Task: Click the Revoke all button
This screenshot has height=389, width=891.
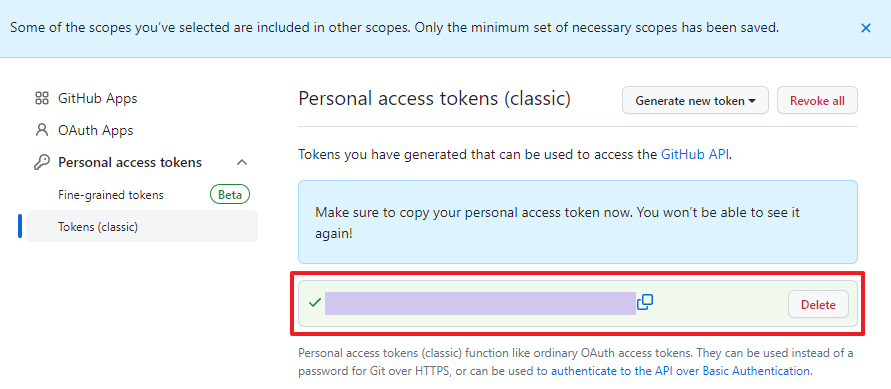Action: click(817, 101)
